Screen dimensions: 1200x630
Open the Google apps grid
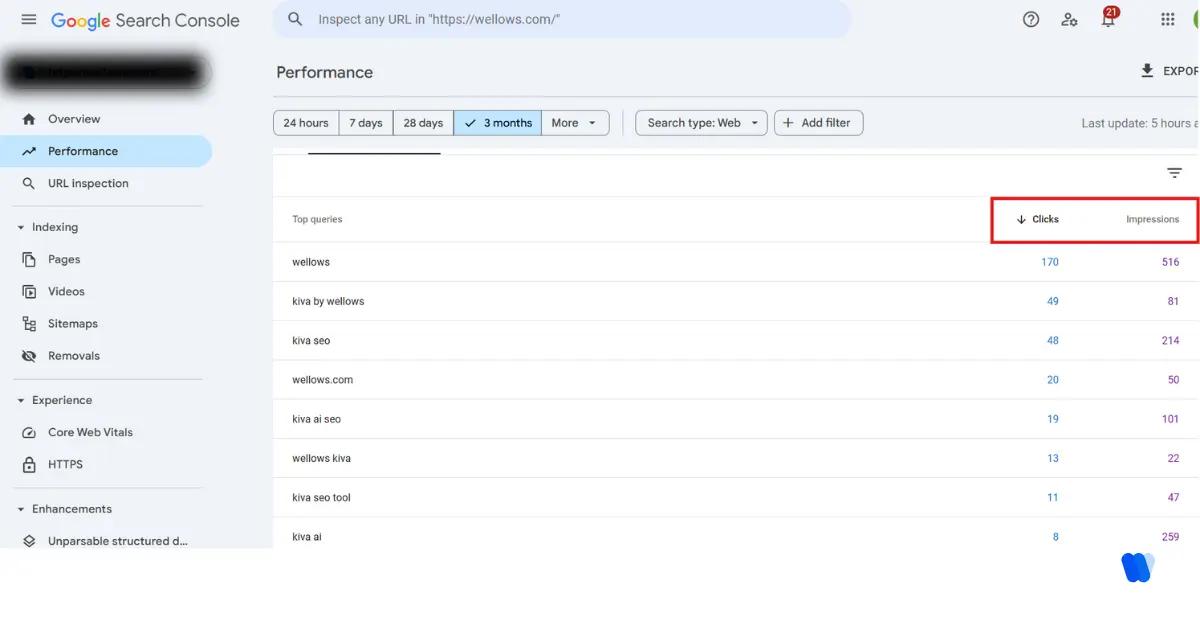pos(1167,19)
